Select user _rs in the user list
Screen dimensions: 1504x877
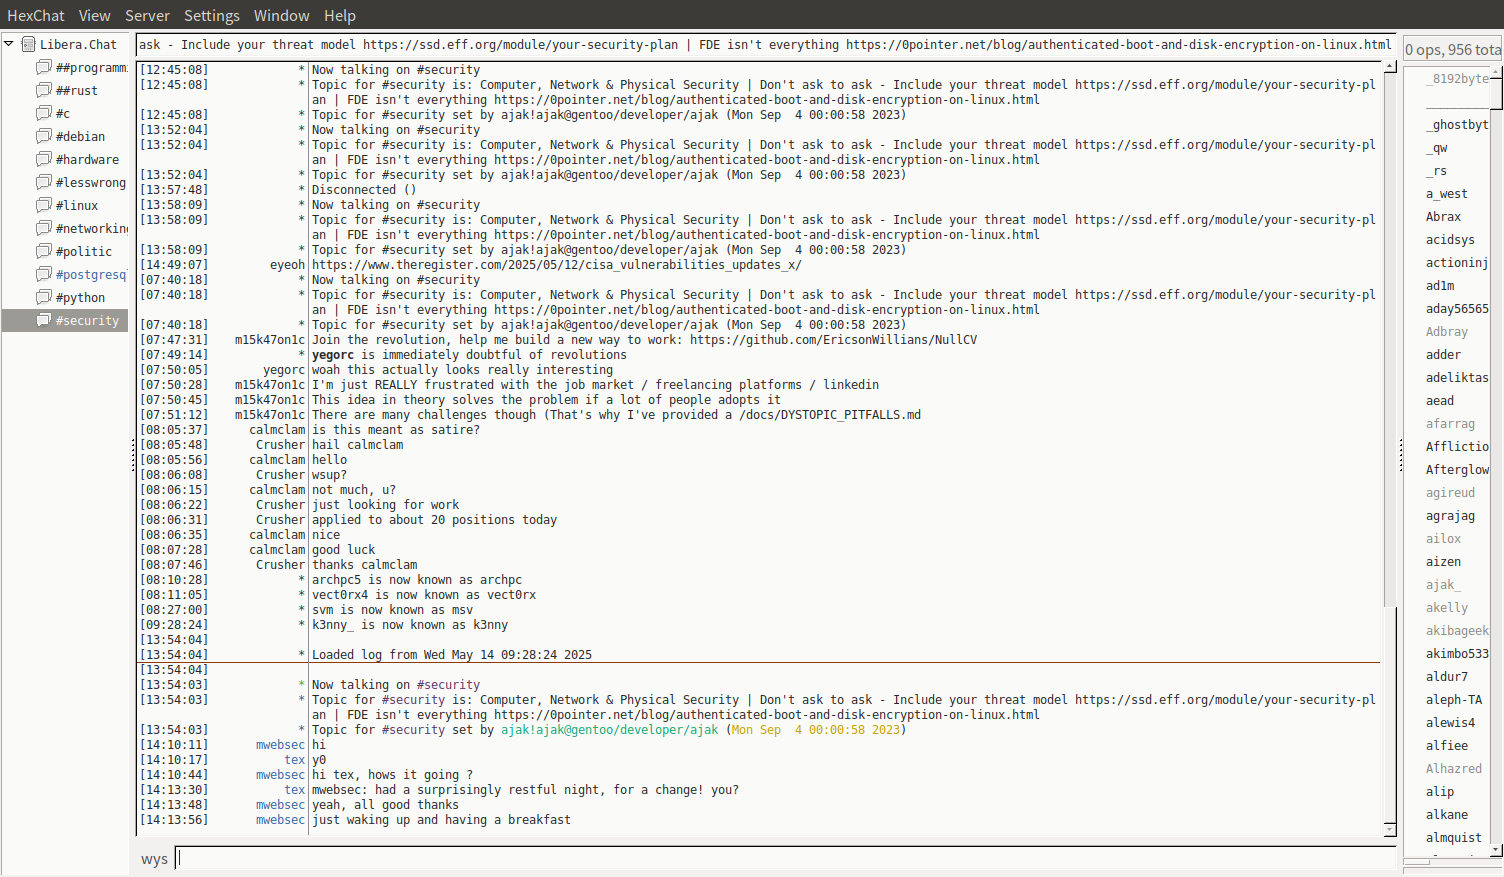point(1436,171)
